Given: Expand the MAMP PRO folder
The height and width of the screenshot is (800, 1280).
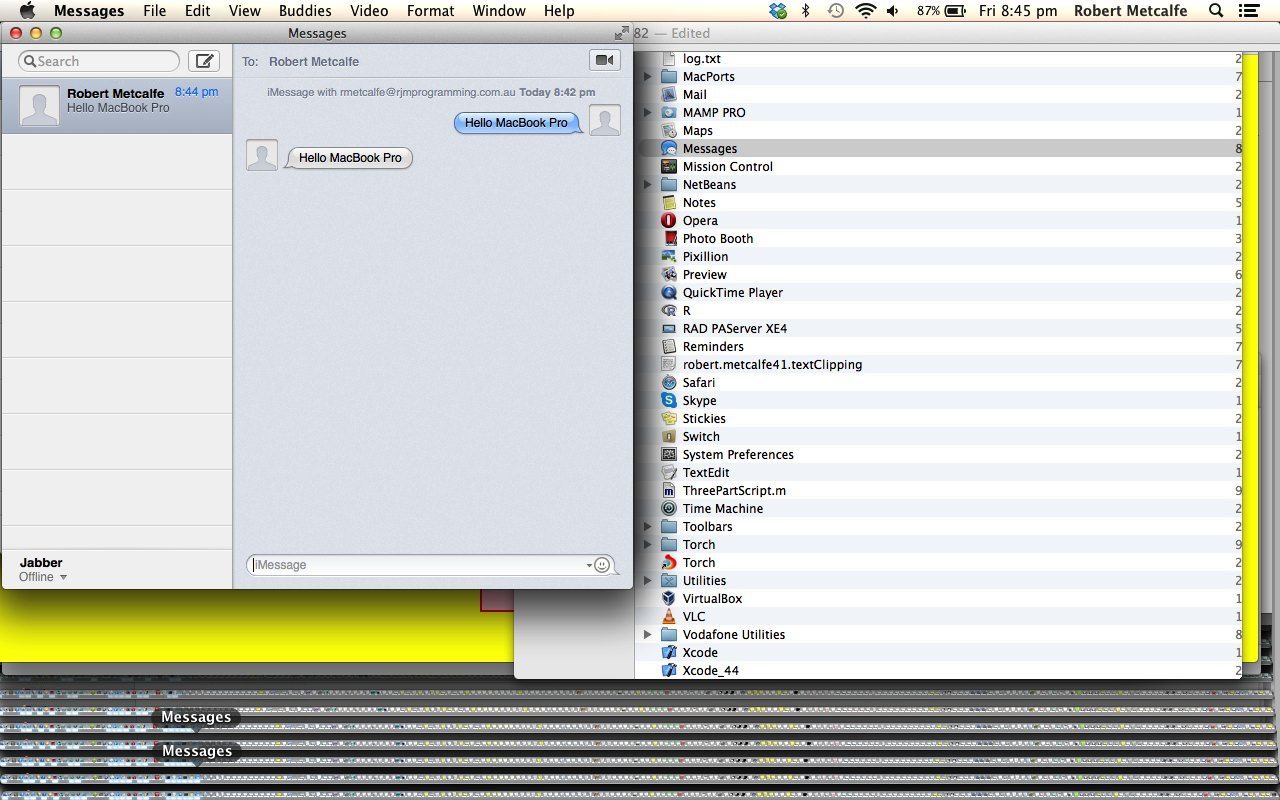Looking at the screenshot, I should (647, 112).
